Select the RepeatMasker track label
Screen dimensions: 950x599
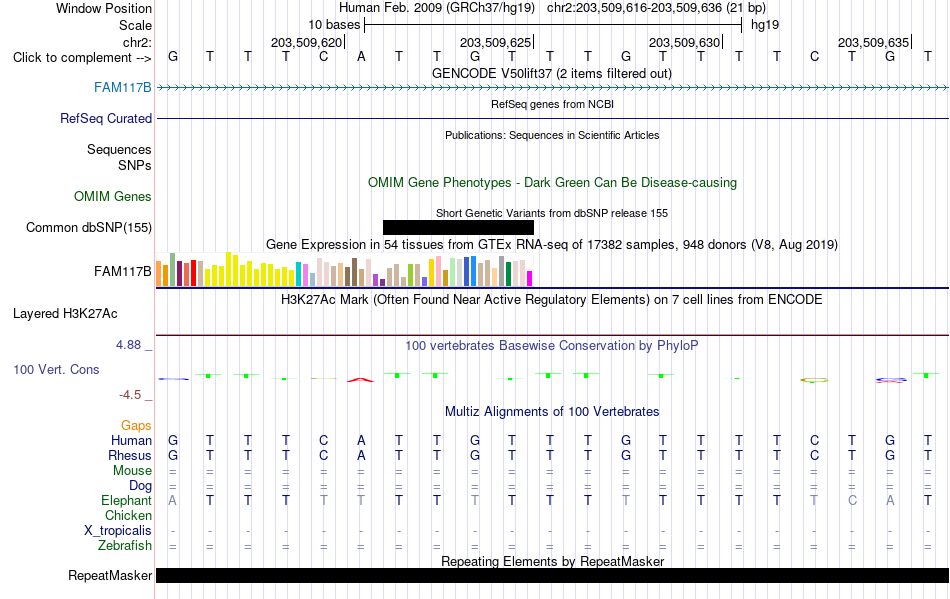click(x=110, y=575)
